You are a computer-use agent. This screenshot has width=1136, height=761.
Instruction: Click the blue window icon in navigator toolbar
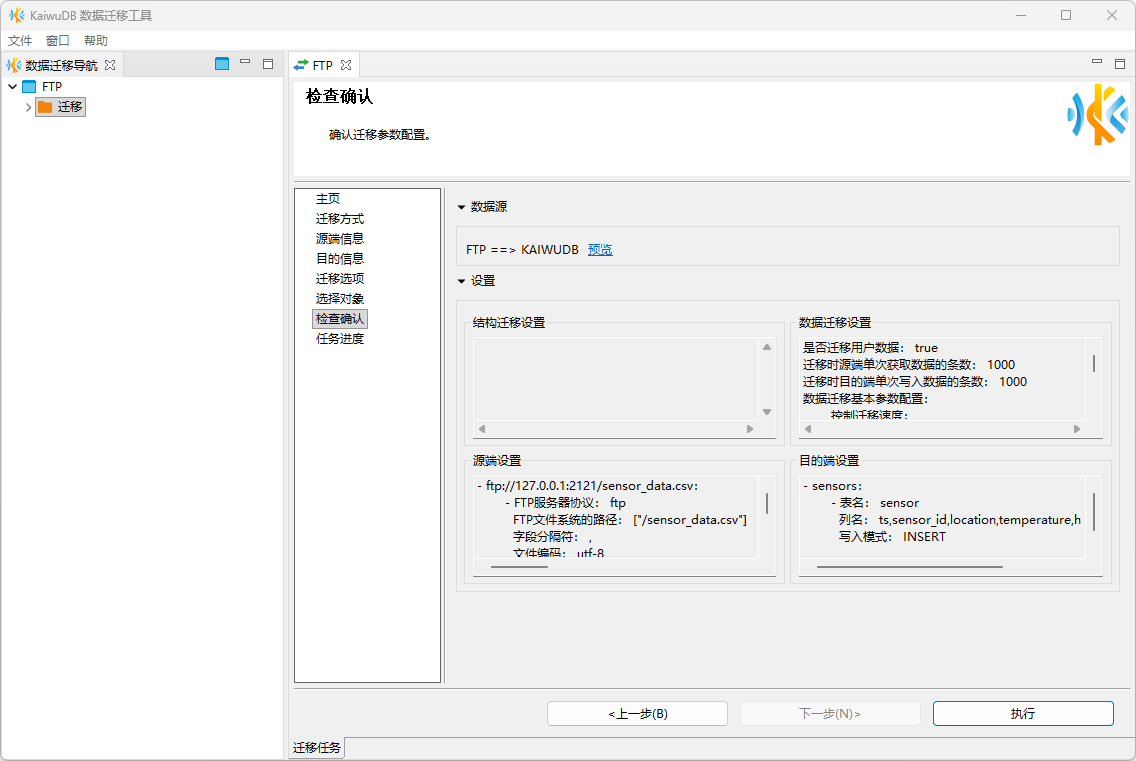[222, 64]
